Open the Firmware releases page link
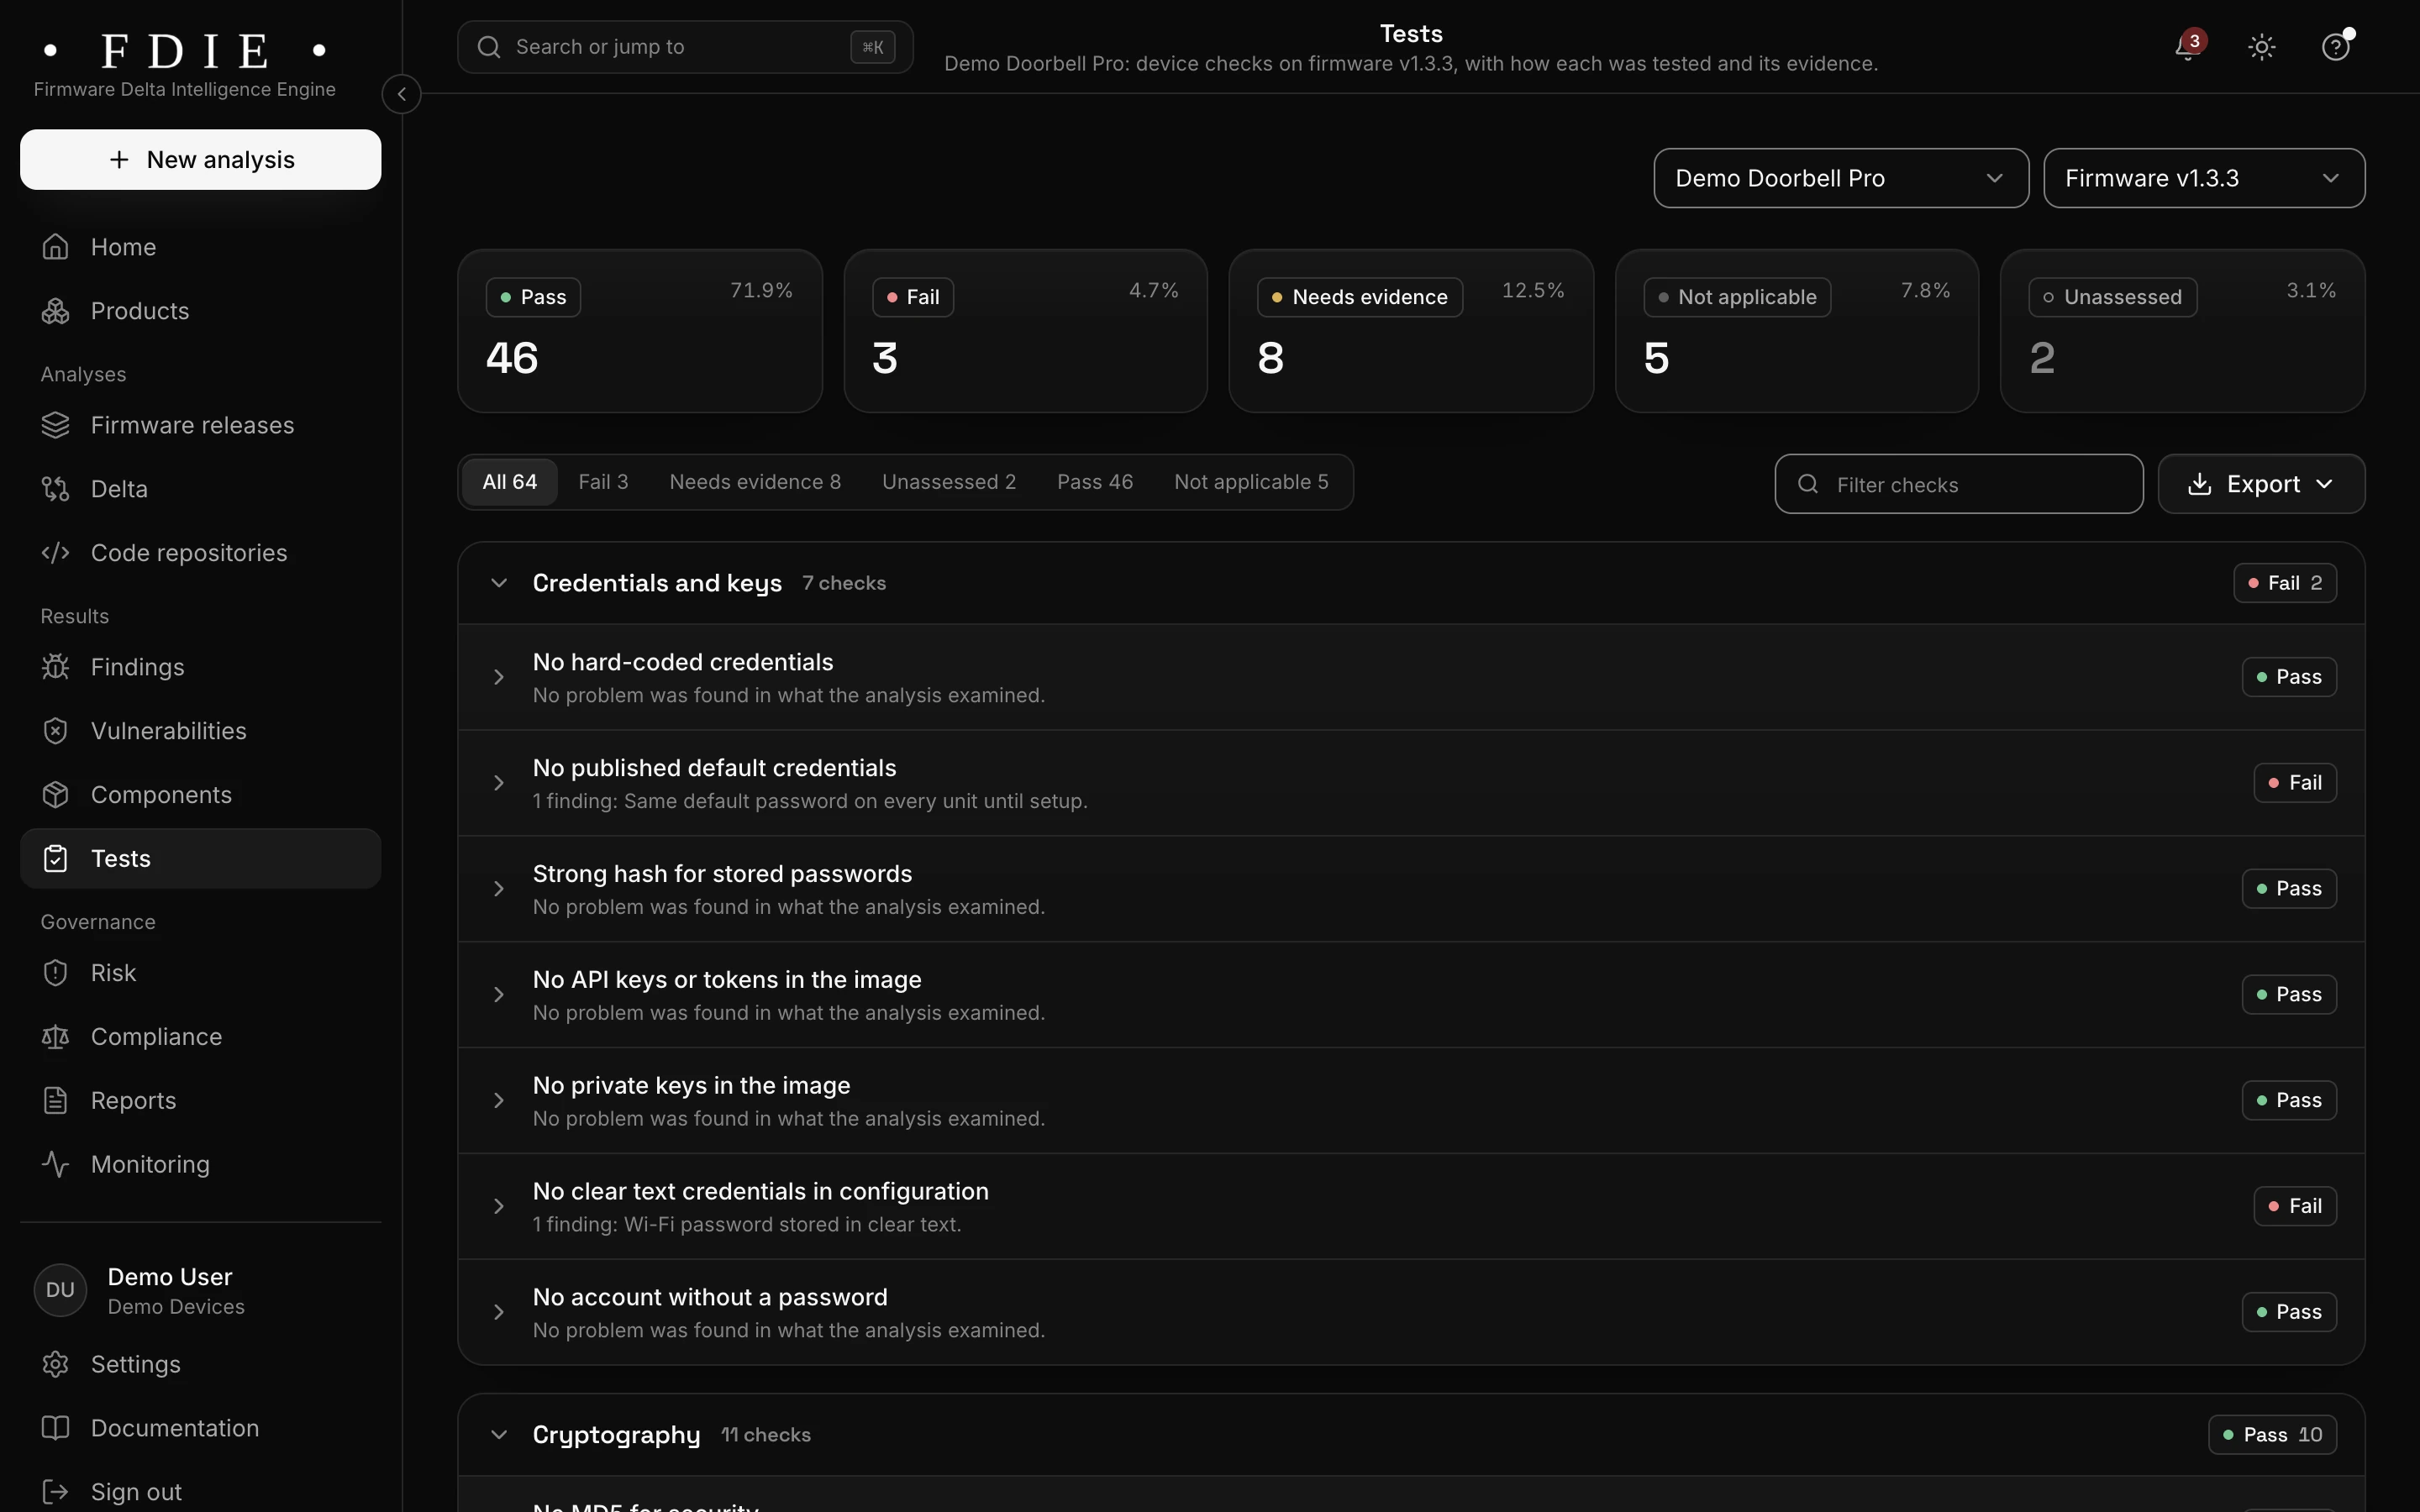 [x=201, y=425]
